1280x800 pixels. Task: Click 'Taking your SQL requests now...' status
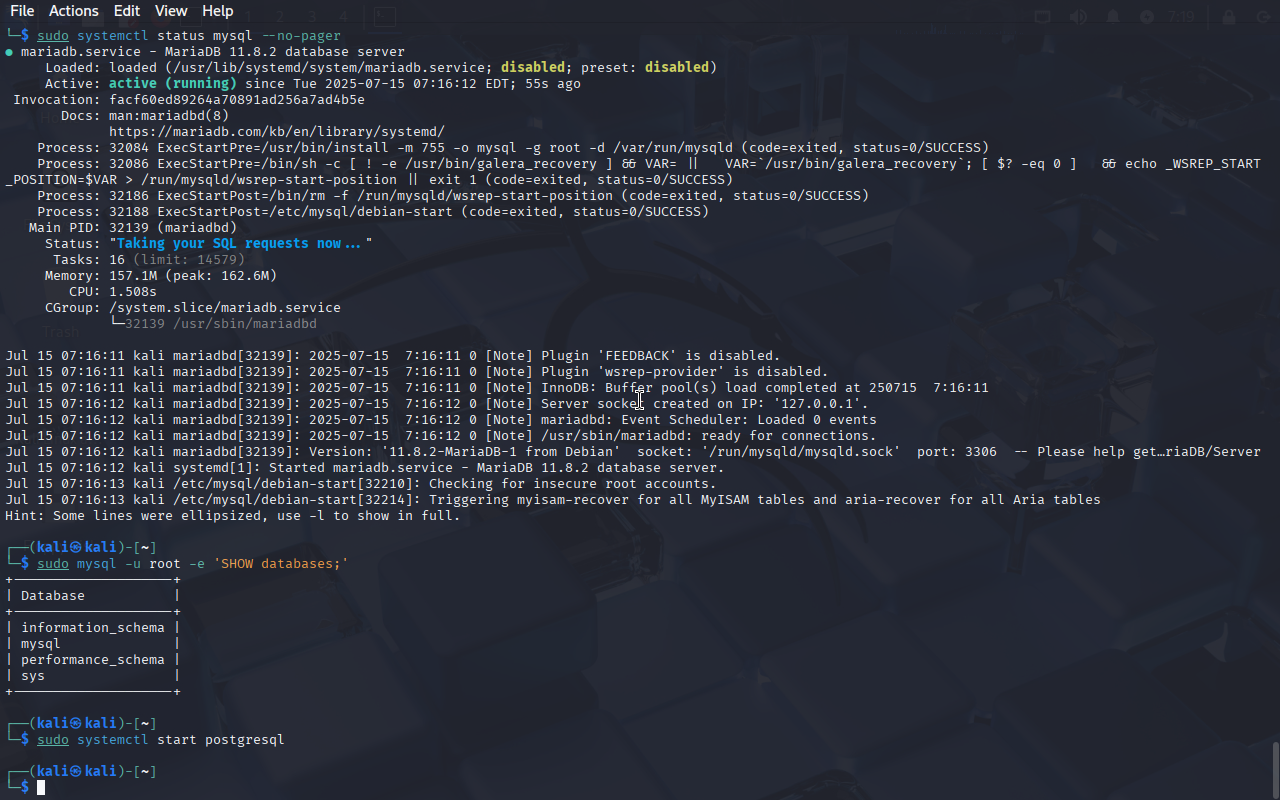coord(241,244)
